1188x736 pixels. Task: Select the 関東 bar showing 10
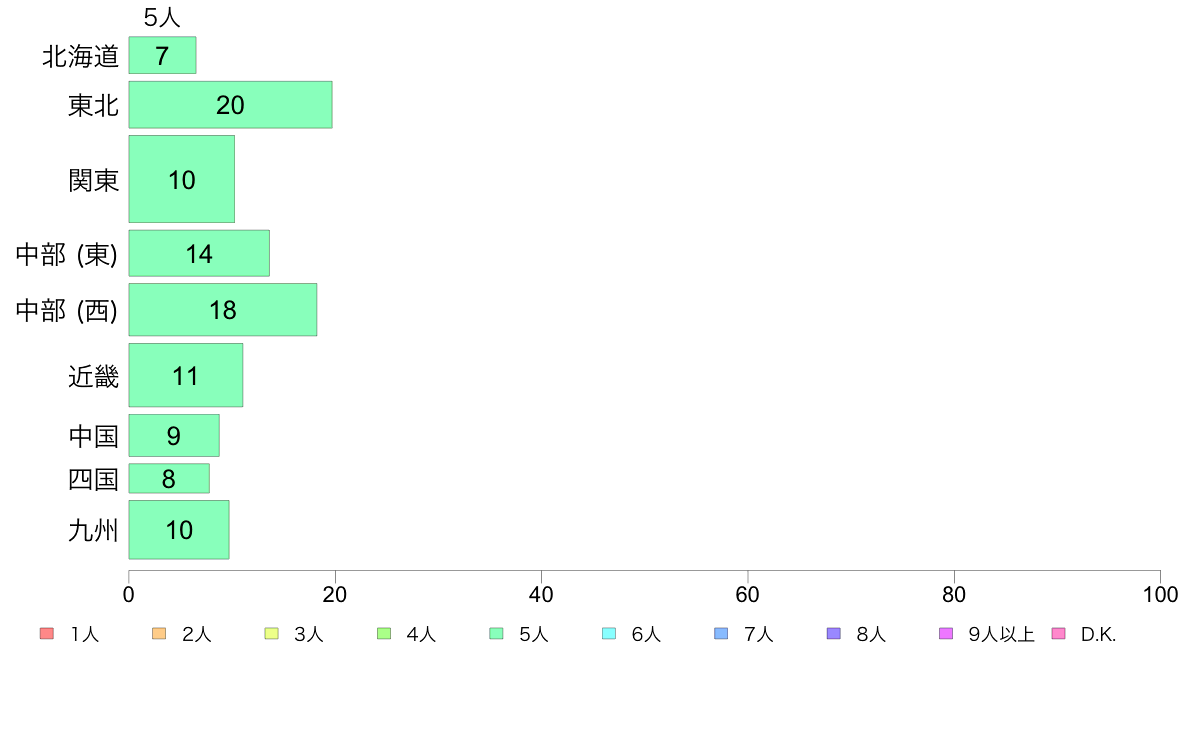coord(182,179)
